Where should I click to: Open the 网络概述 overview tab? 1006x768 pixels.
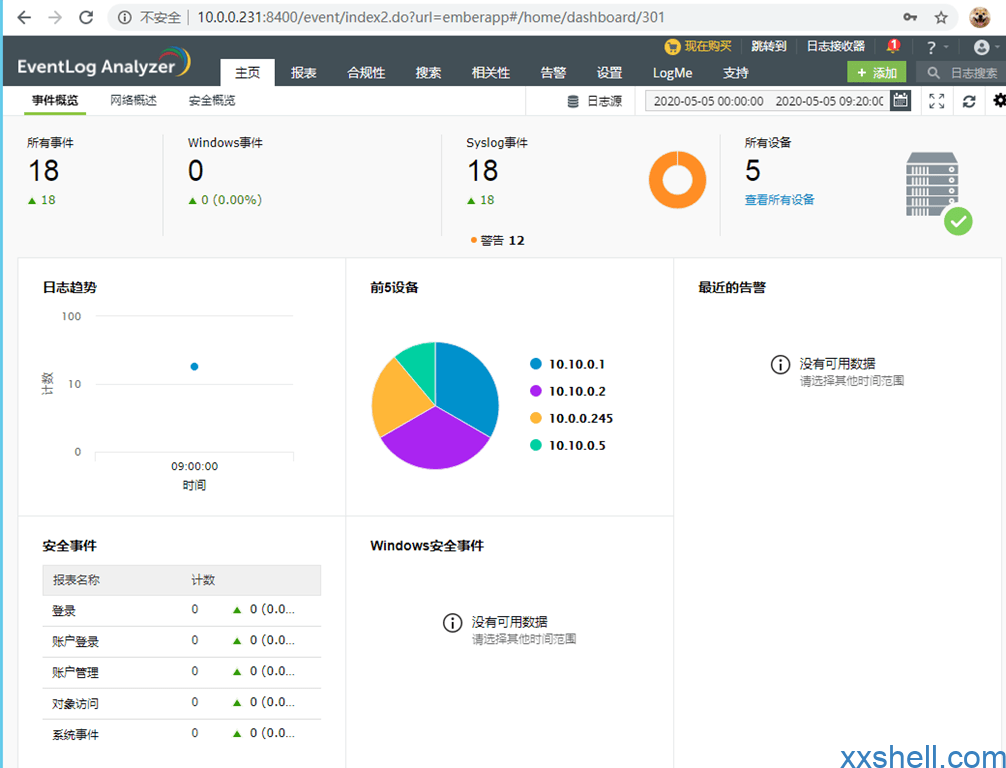pos(133,100)
